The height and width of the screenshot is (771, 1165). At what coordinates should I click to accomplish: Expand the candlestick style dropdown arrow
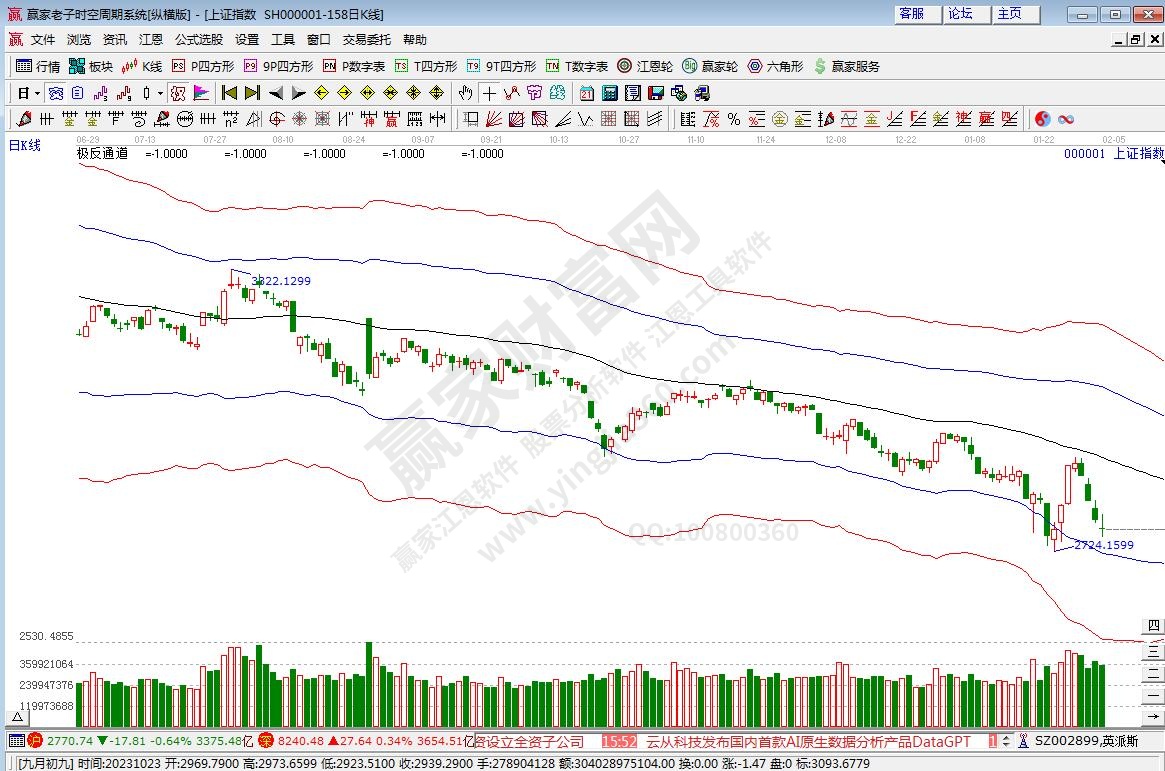[x=160, y=93]
